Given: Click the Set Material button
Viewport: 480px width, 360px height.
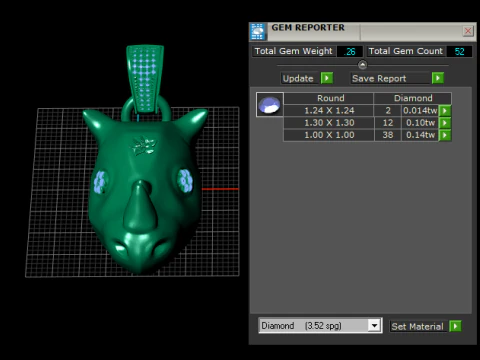Looking at the screenshot, I should (x=417, y=326).
